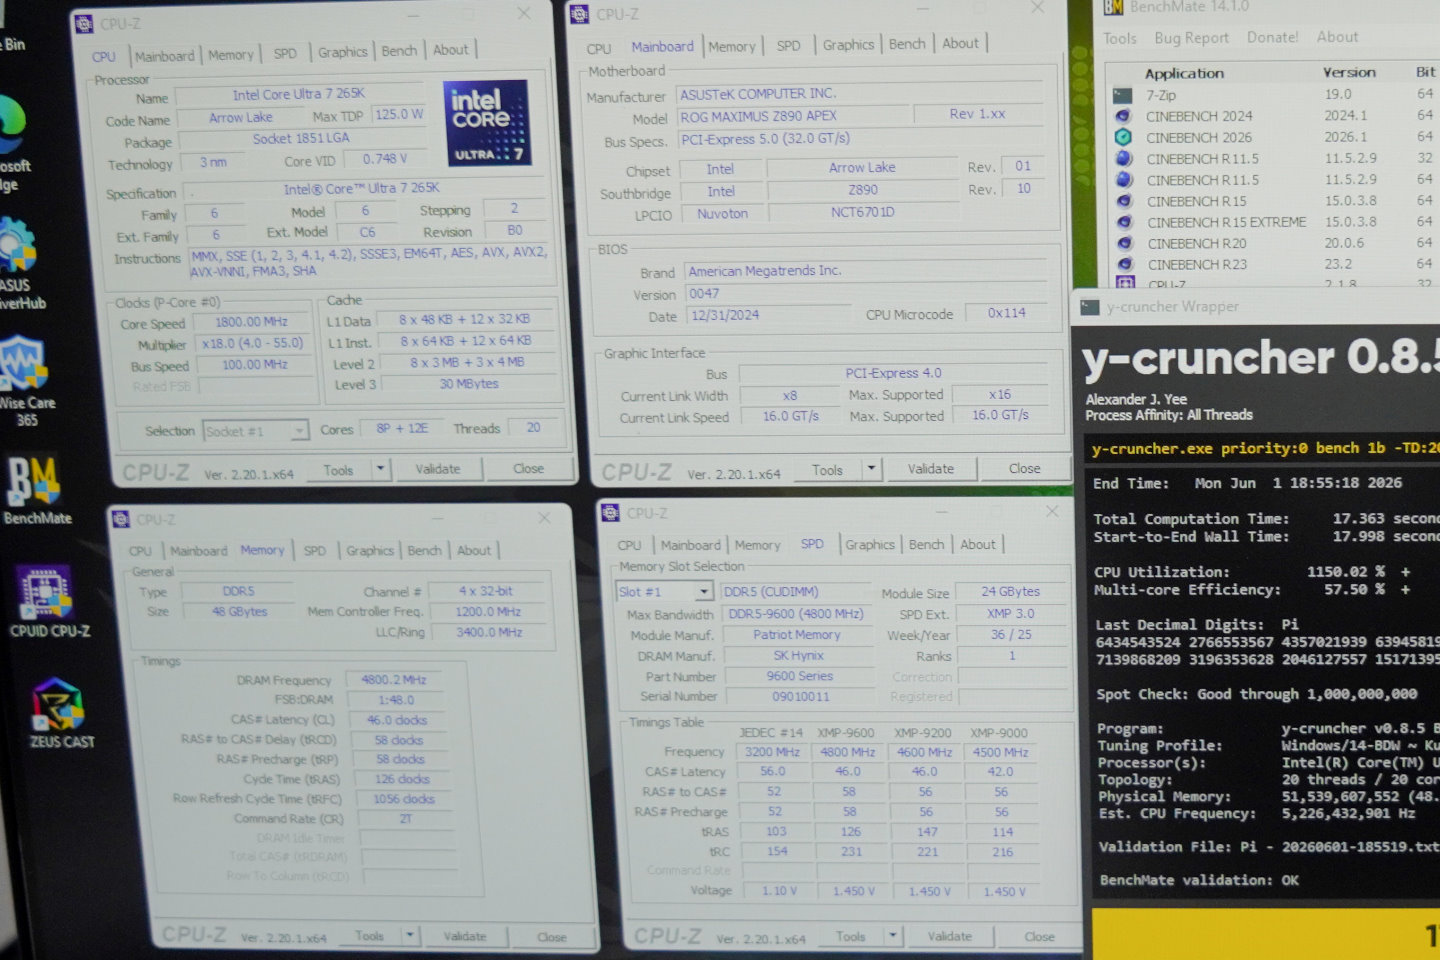
Task: Switch to the CPU tab in the Motherboard CPU-Z window
Action: [599, 48]
